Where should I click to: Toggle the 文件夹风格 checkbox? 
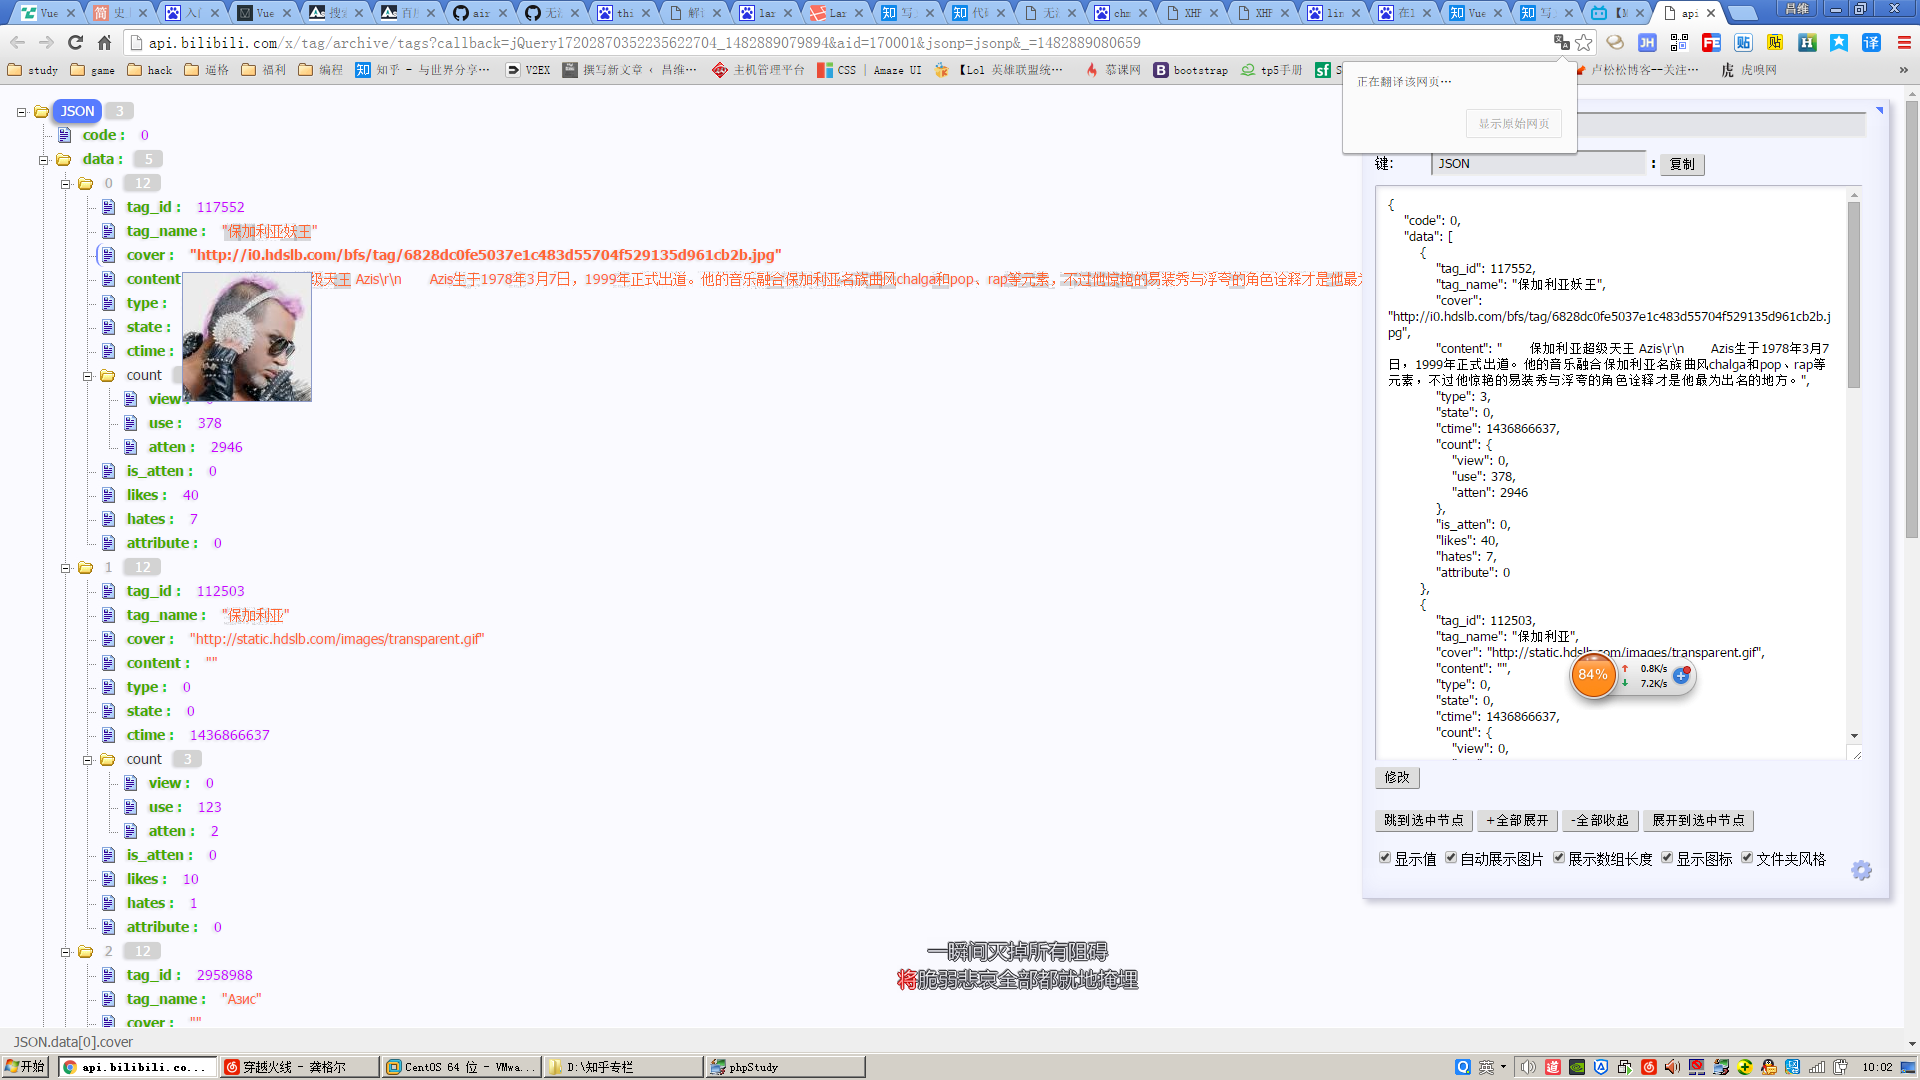point(1747,858)
